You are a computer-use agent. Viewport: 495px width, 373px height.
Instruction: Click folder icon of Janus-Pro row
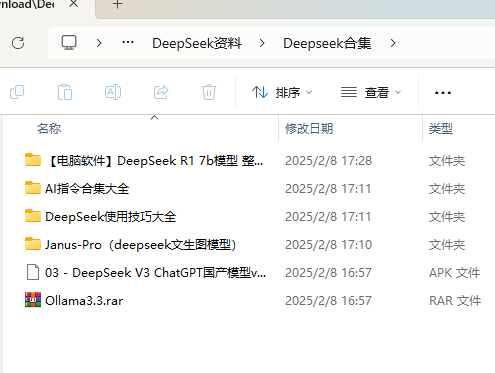33,244
